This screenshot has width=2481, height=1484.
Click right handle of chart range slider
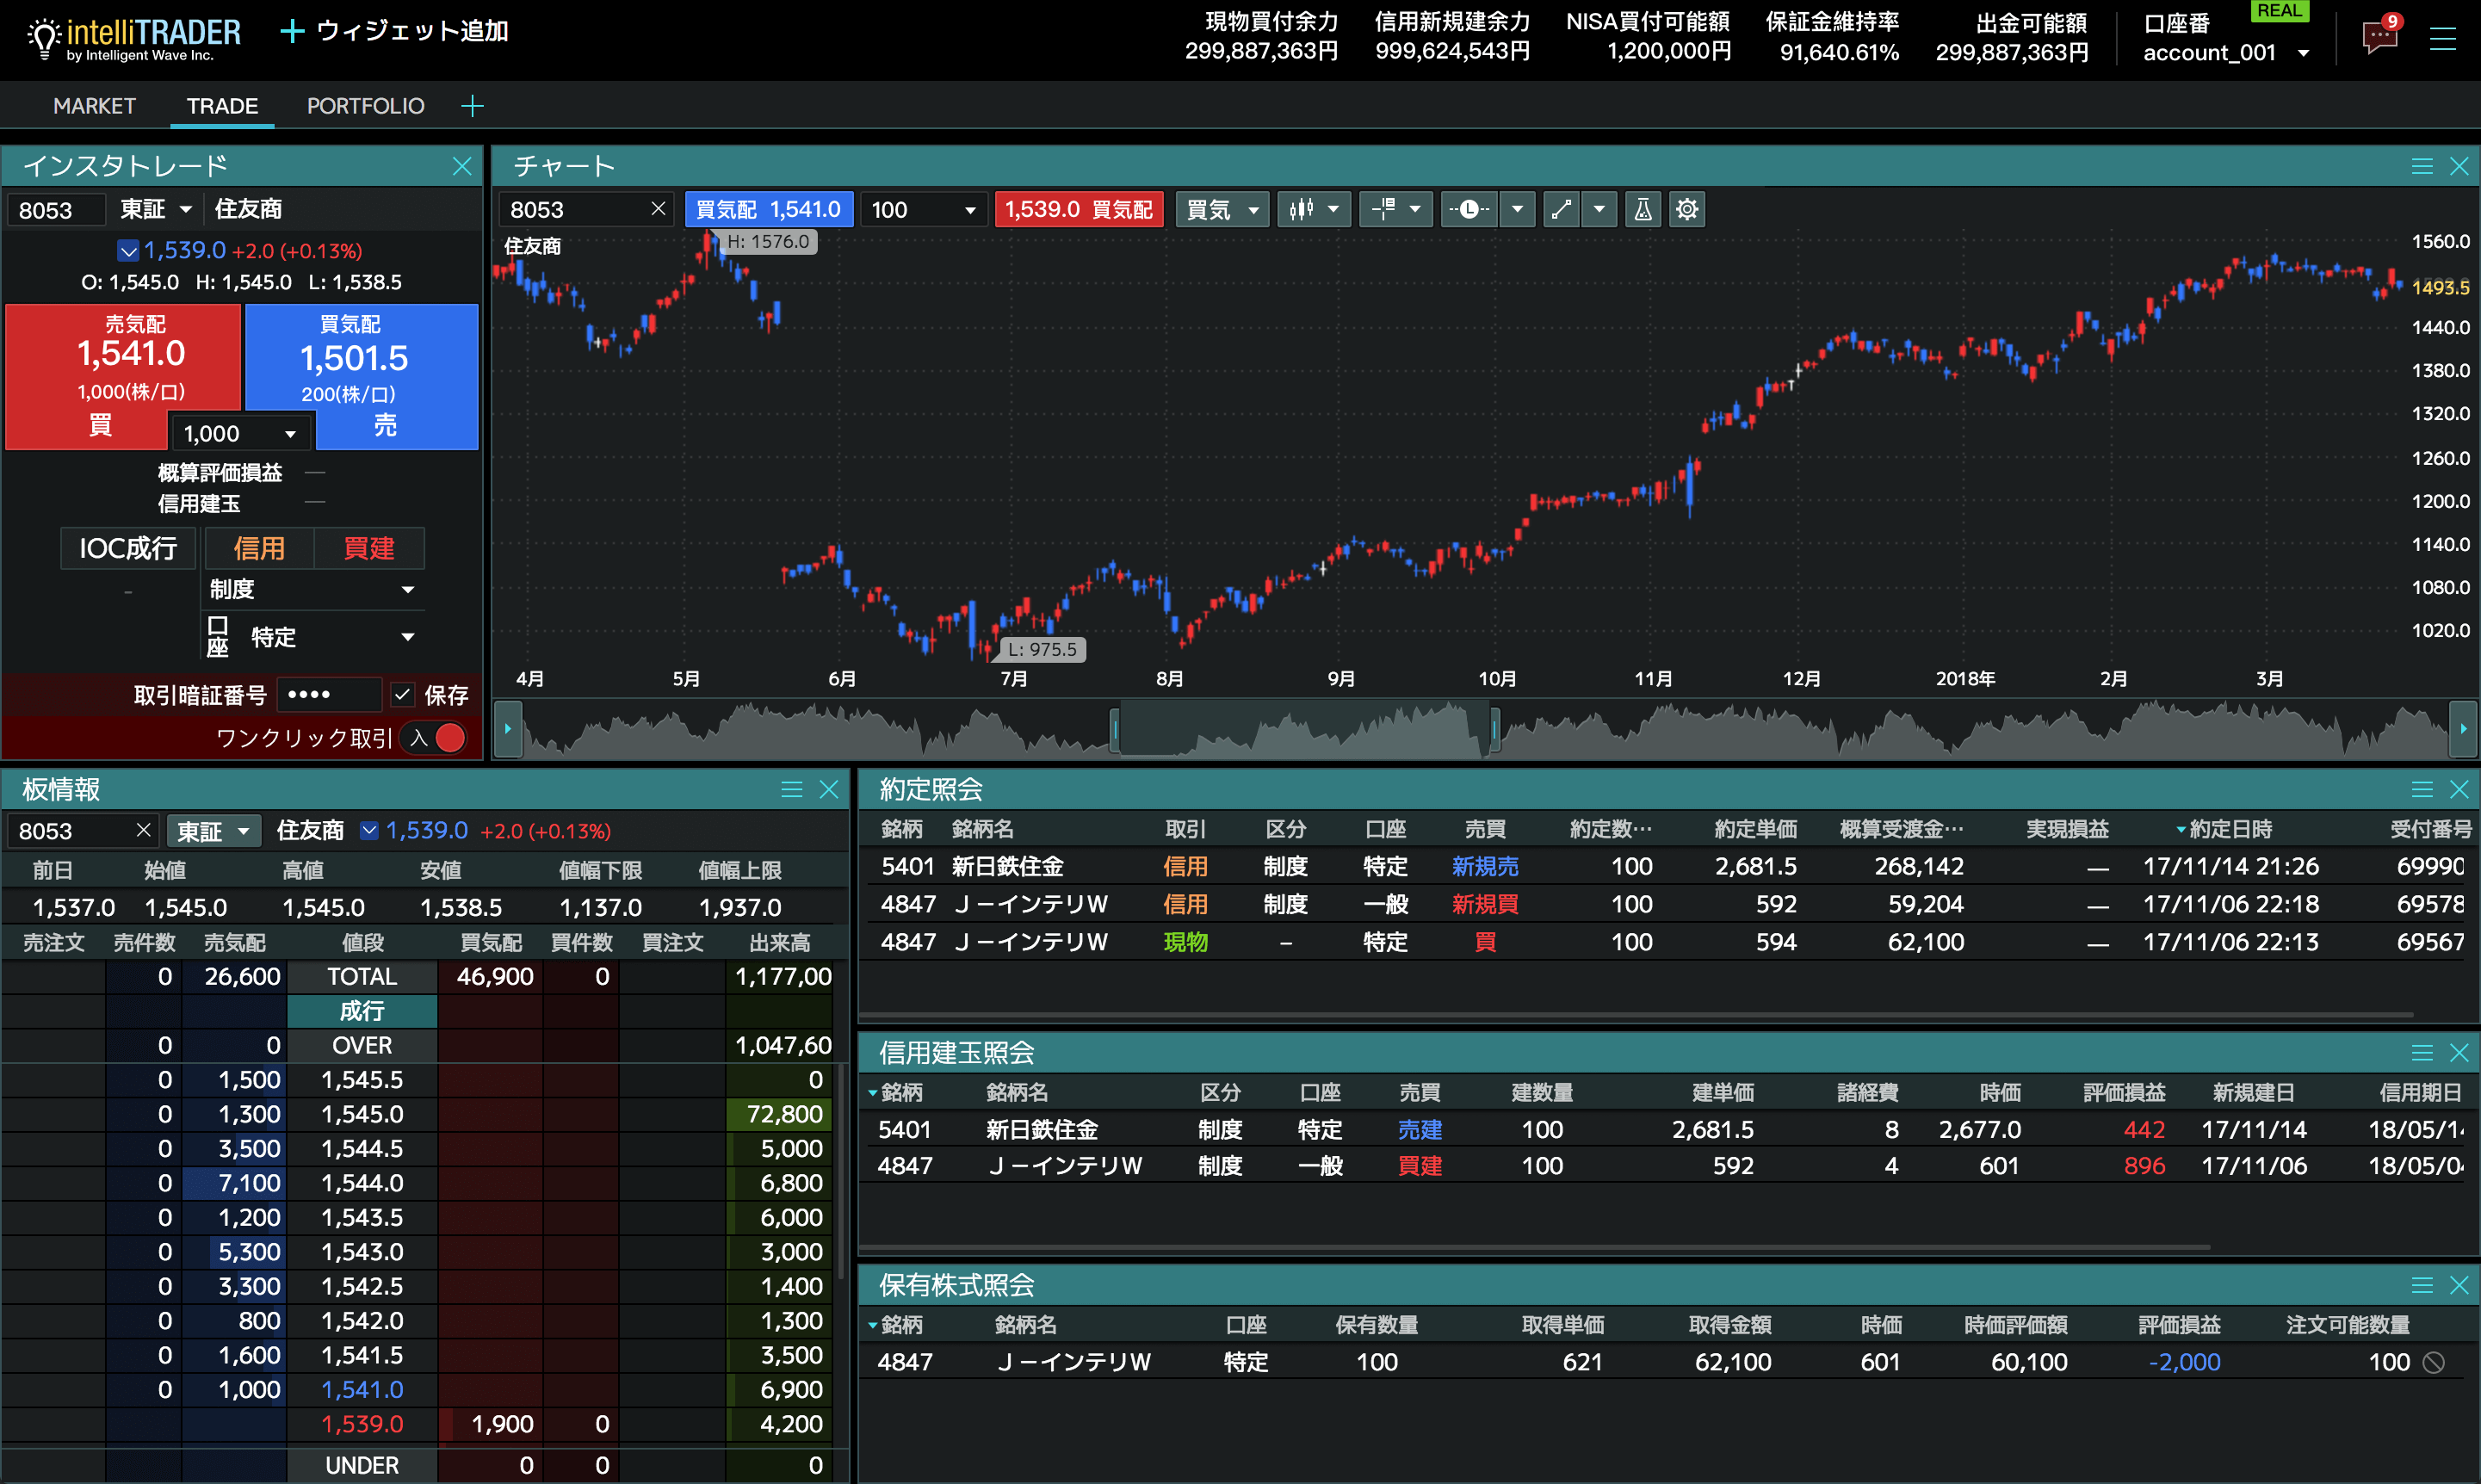1494,729
